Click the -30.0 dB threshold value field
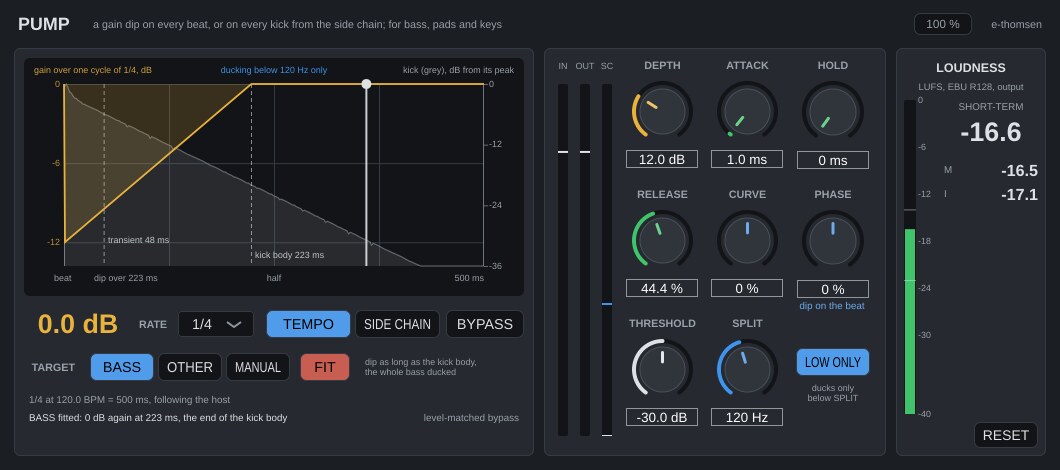Viewport: 1060px width, 470px height. (662, 417)
